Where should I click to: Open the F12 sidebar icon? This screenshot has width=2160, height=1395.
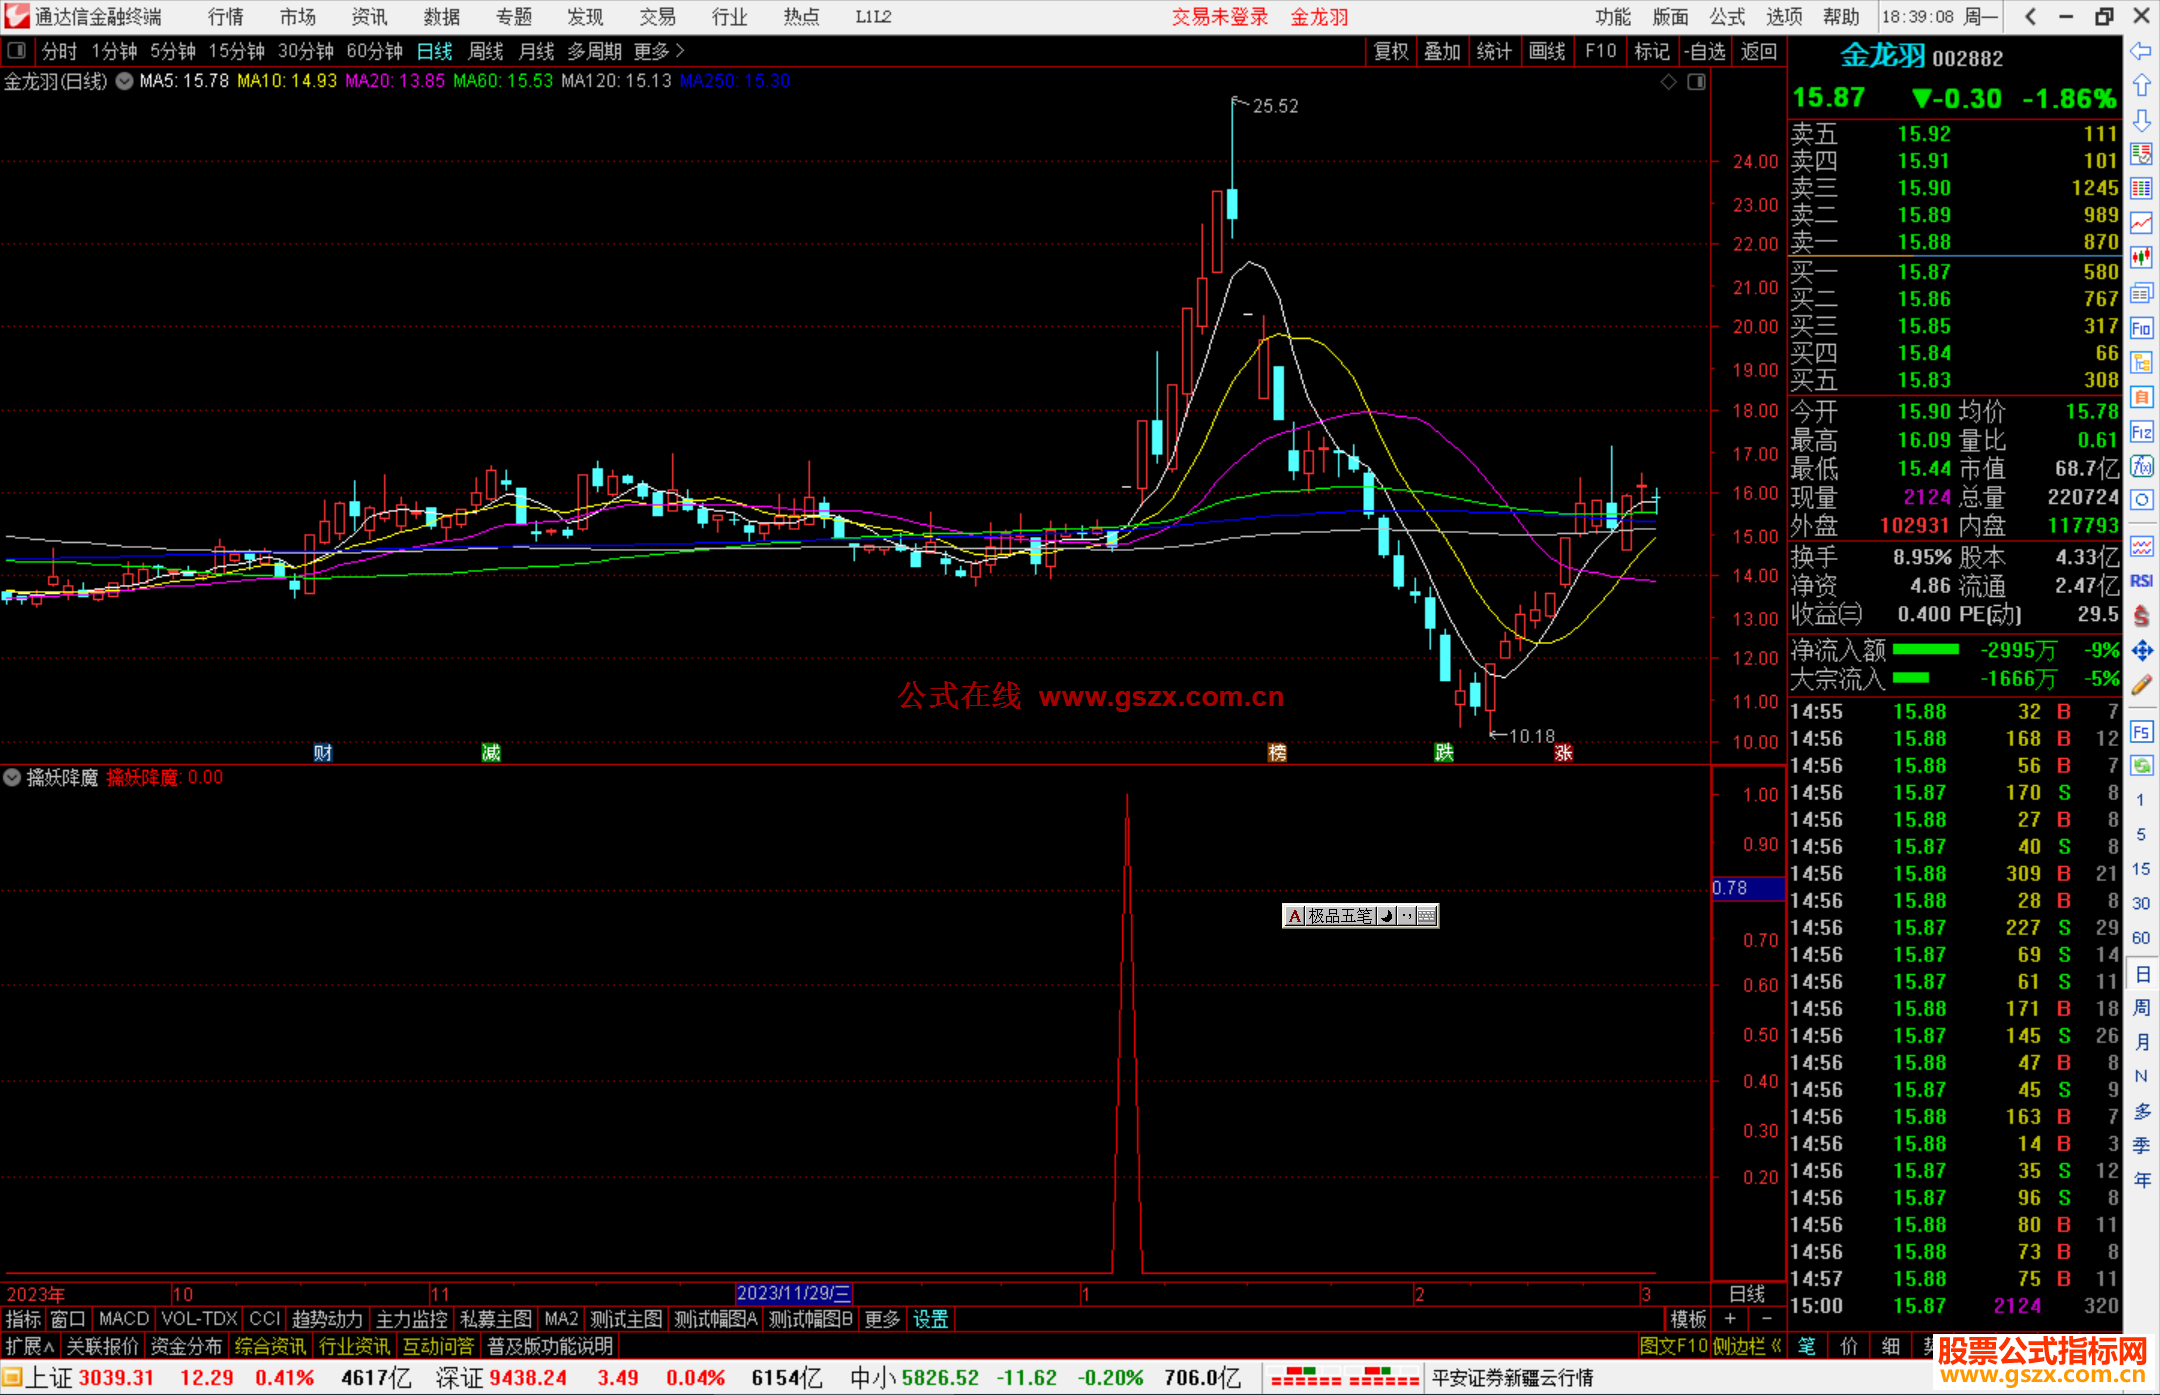(2141, 432)
